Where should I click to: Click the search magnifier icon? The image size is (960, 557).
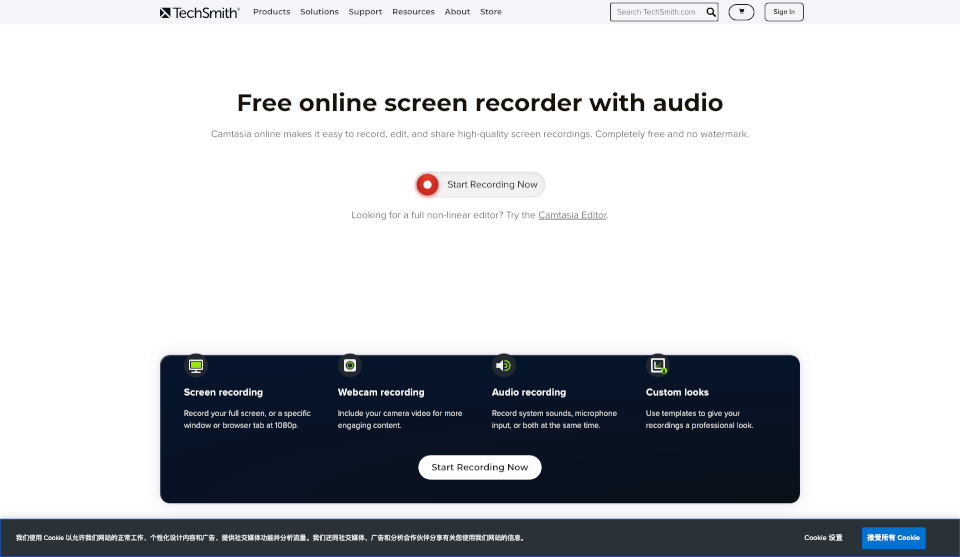coord(711,12)
